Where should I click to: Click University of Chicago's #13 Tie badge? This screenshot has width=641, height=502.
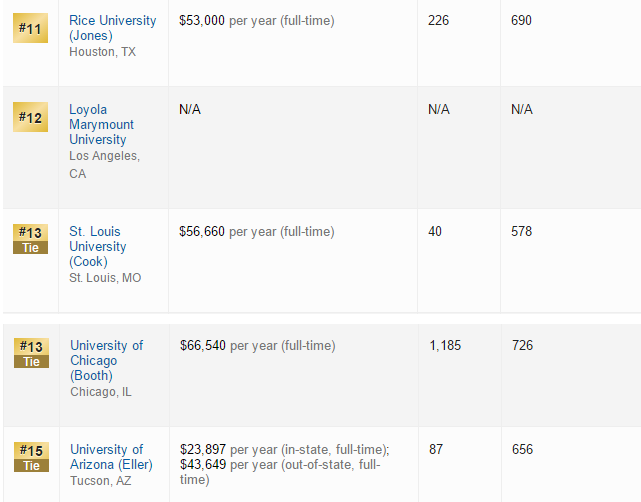(x=30, y=353)
